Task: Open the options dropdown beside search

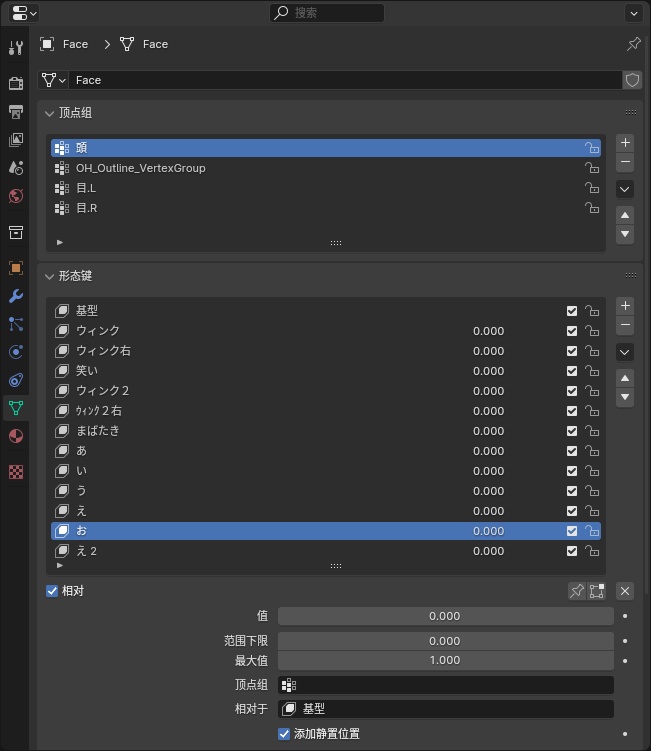Action: [634, 13]
